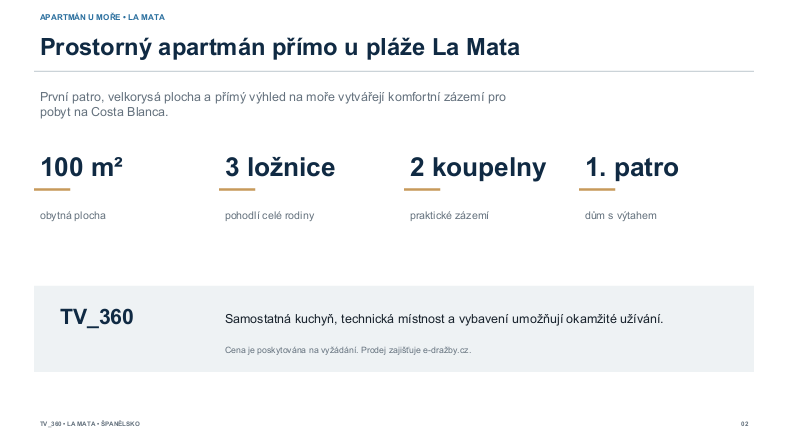This screenshot has width=785, height=434.
Task: Select the footer text TV_360 • LA MATA • ŠPANĚLSKO
Action: click(90, 424)
